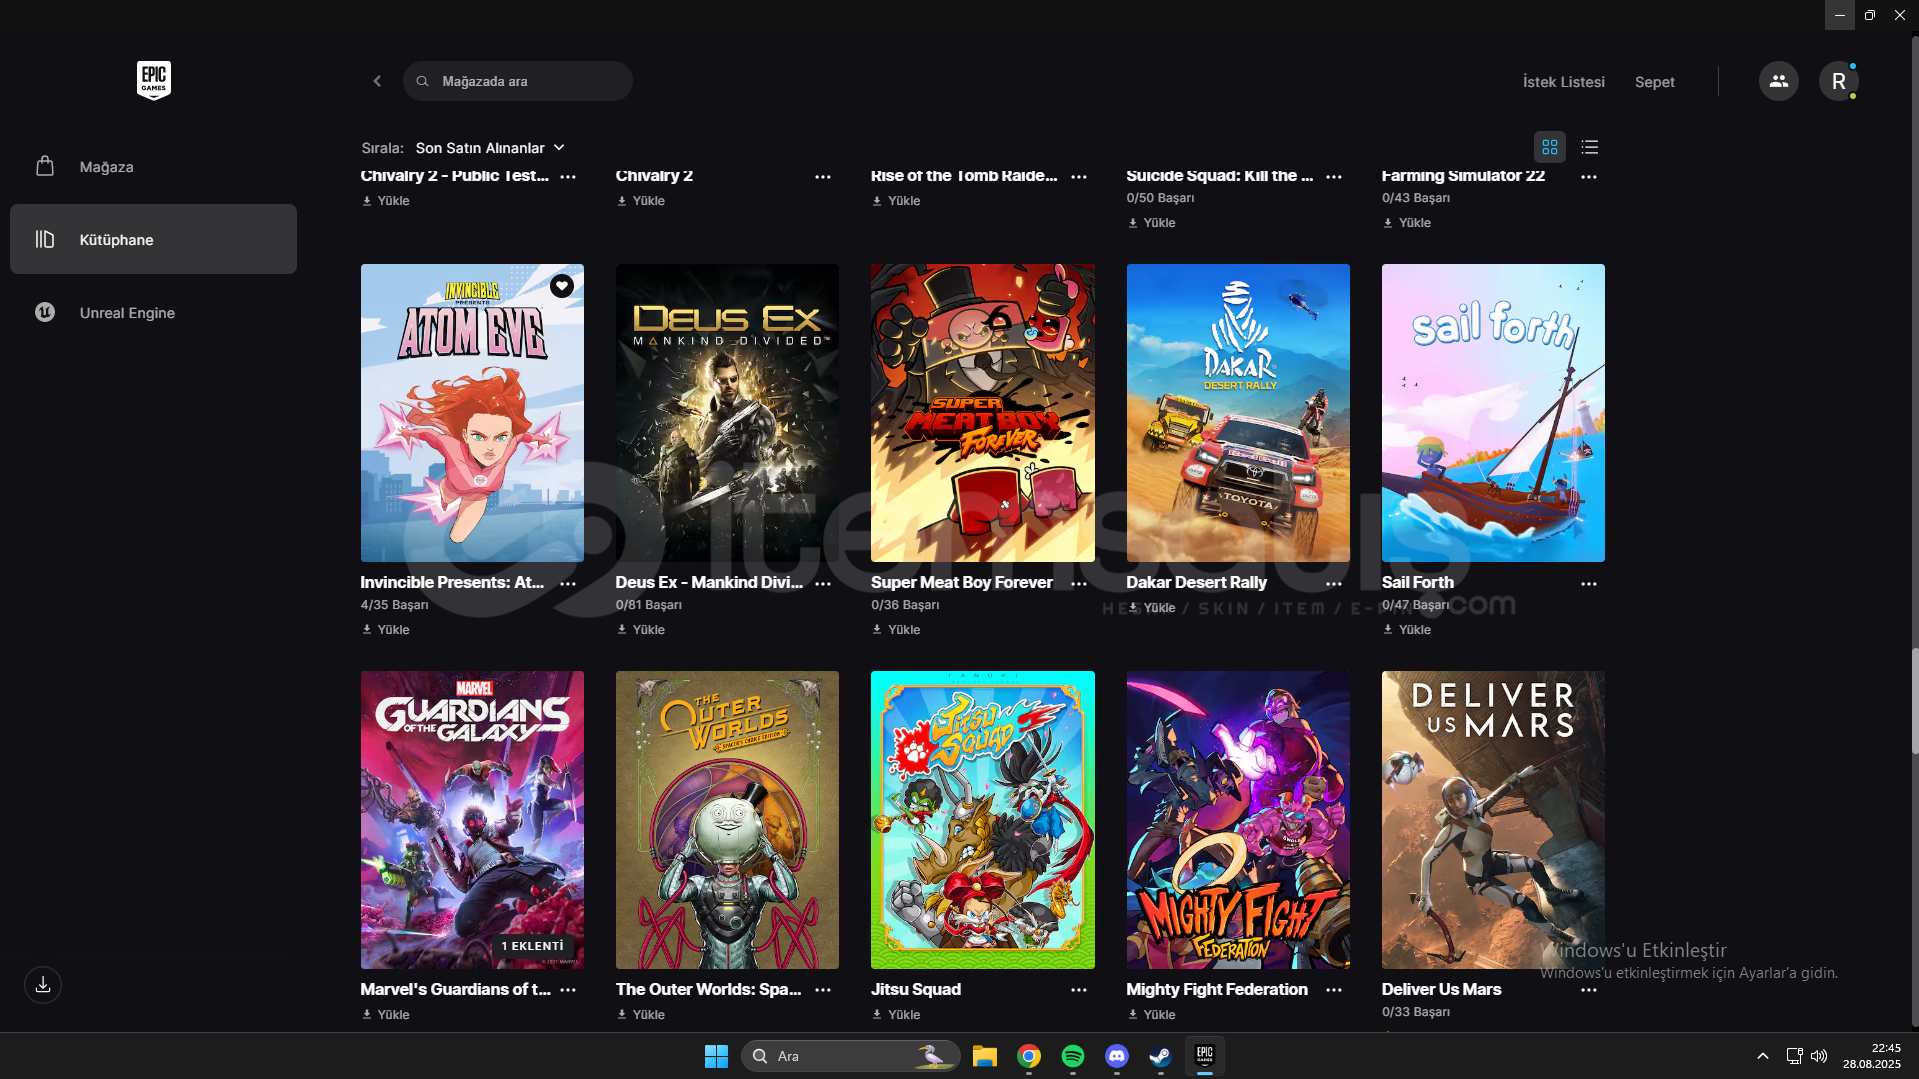Open three-dot menu for Invincible Presents: Atom Eve
The height and width of the screenshot is (1079, 1919).
coord(568,584)
